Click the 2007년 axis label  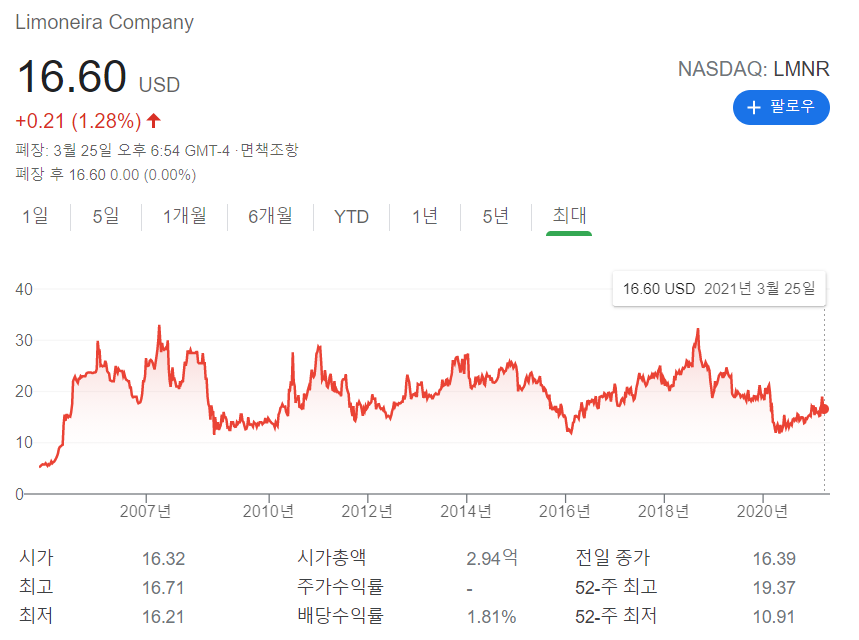[x=146, y=511]
